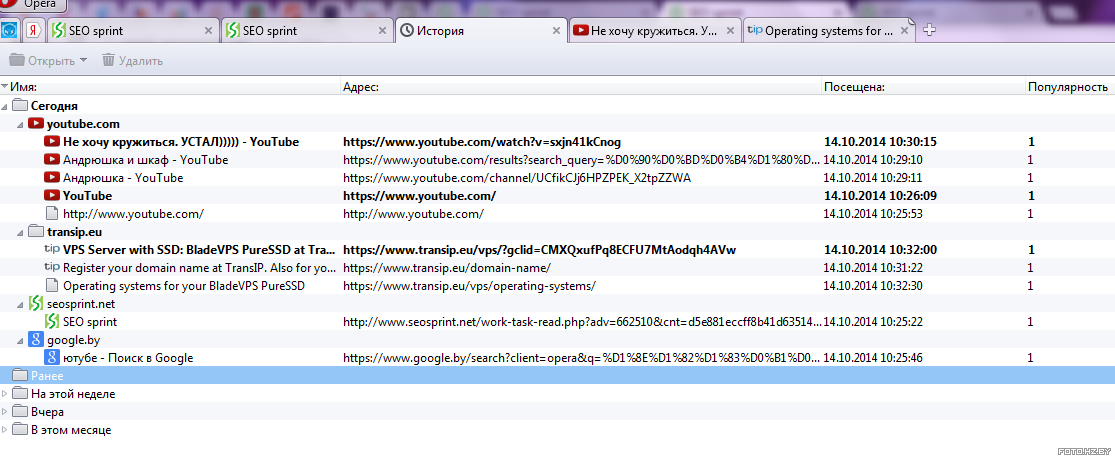Click the Yandex pinned tab icon
This screenshot has height=459, width=1115.
pos(33,30)
